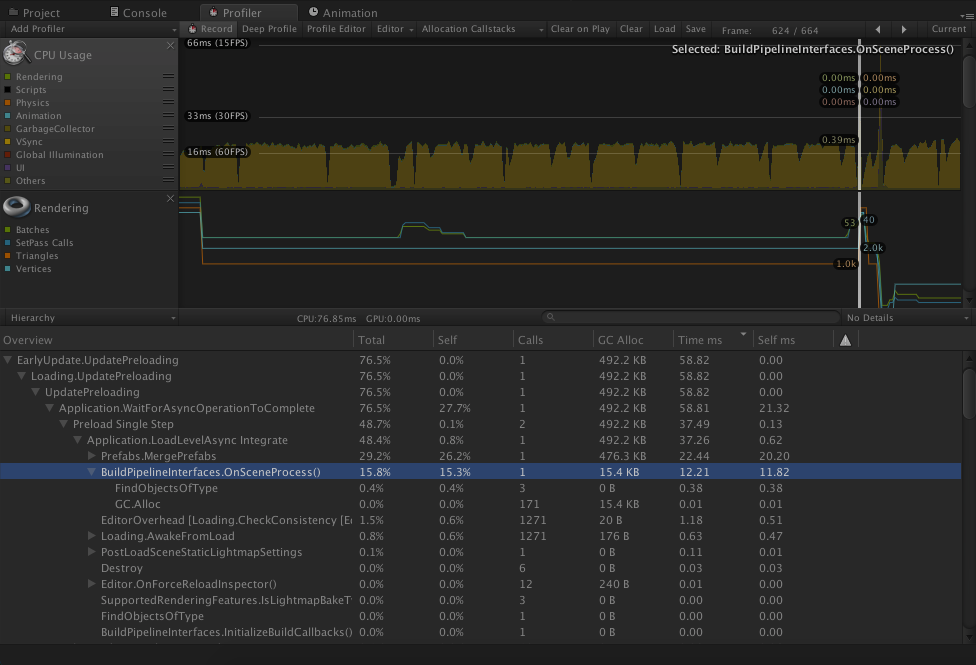Click the warning triangle column header
976x665 pixels.
(845, 340)
